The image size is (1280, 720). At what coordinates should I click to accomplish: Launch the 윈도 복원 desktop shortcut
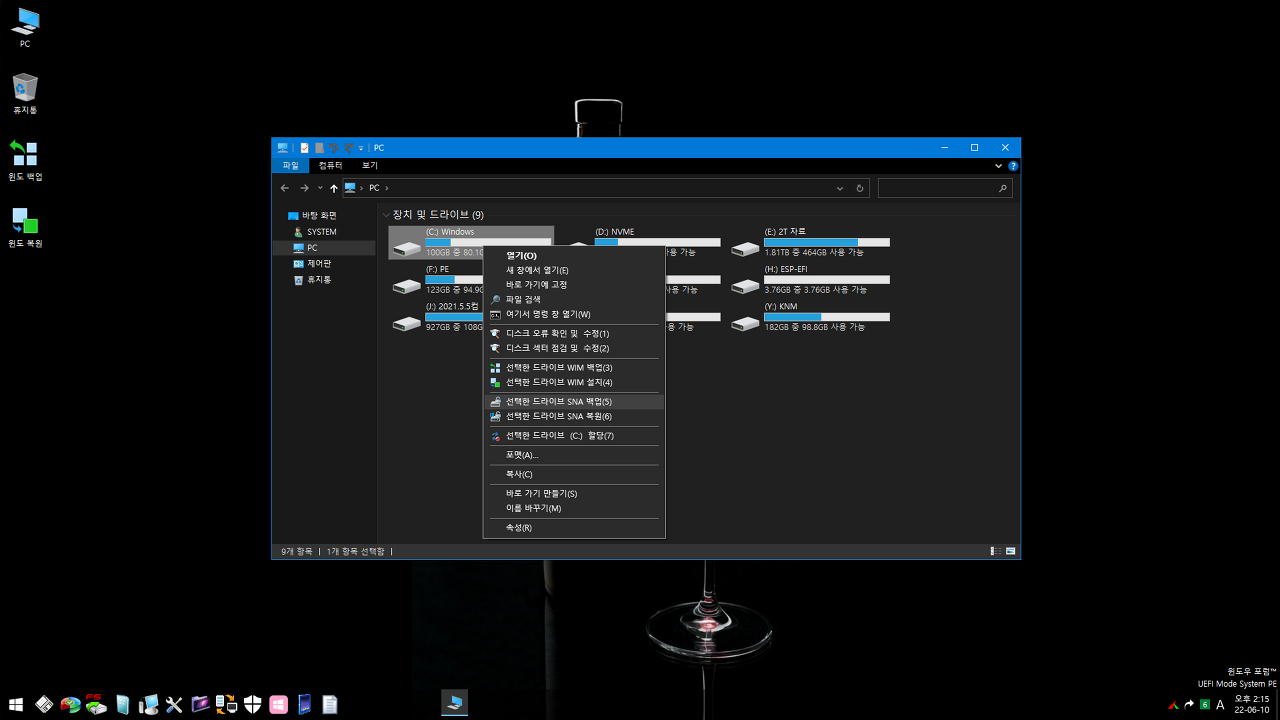[25, 227]
